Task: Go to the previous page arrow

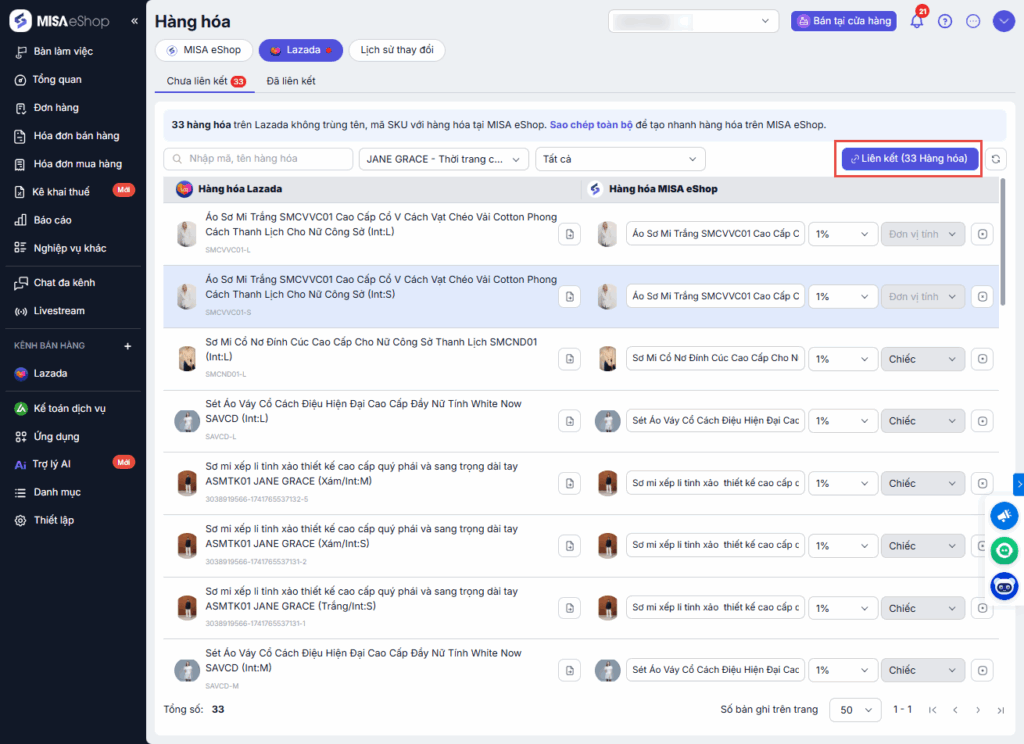Action: pos(955,710)
